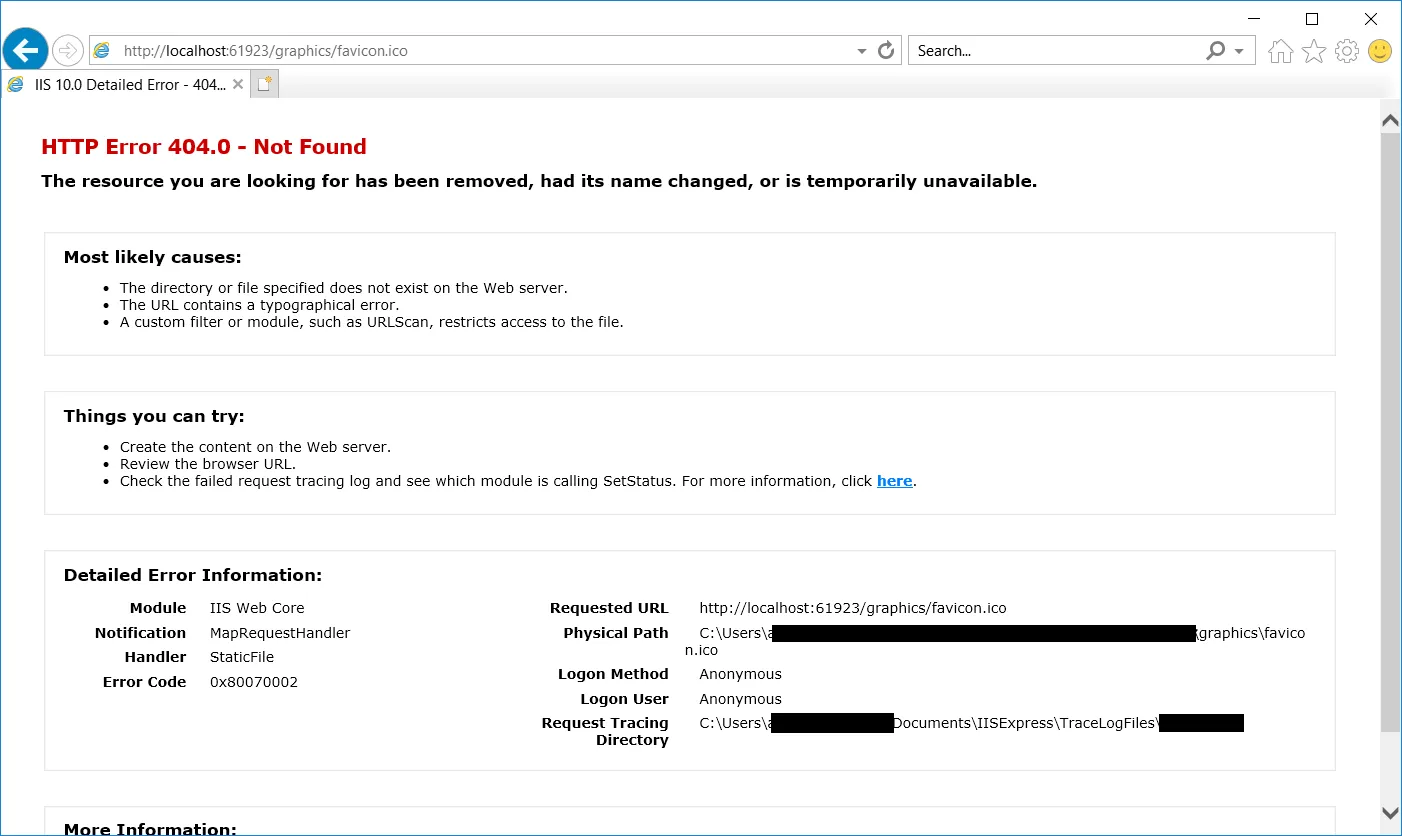This screenshot has height=836, width=1402.
Task: Open a new tab
Action: pos(264,85)
